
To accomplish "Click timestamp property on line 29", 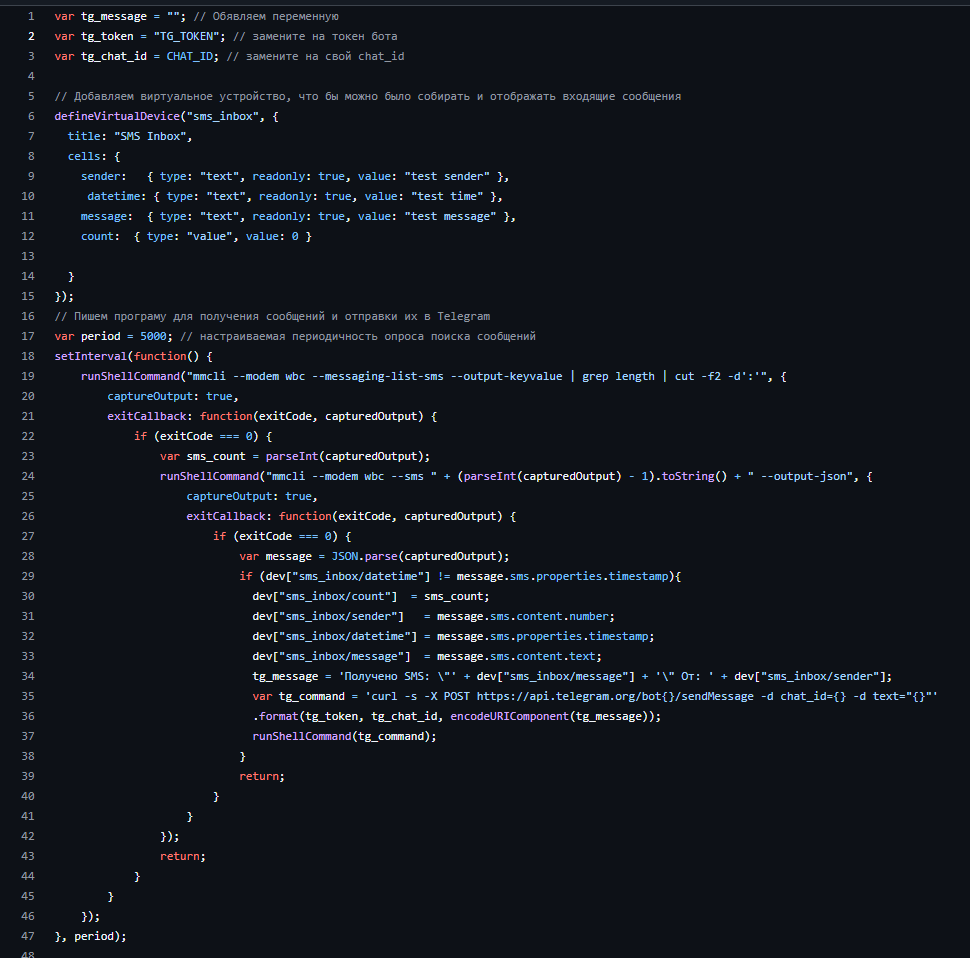I will tap(638, 576).
